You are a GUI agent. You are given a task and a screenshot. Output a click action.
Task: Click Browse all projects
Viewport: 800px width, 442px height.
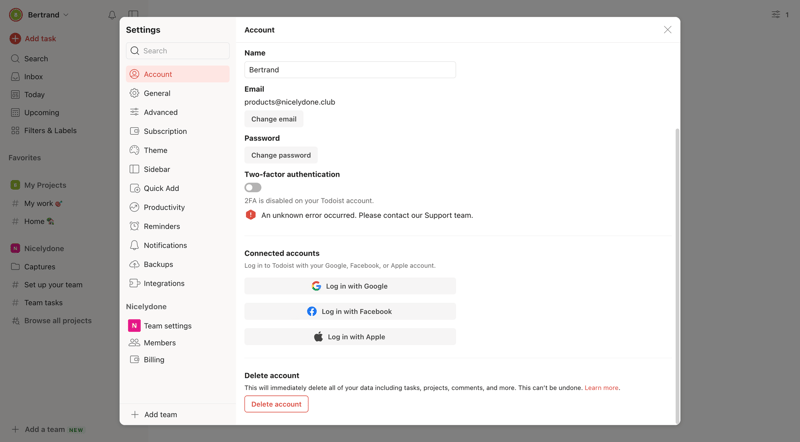coord(57,321)
